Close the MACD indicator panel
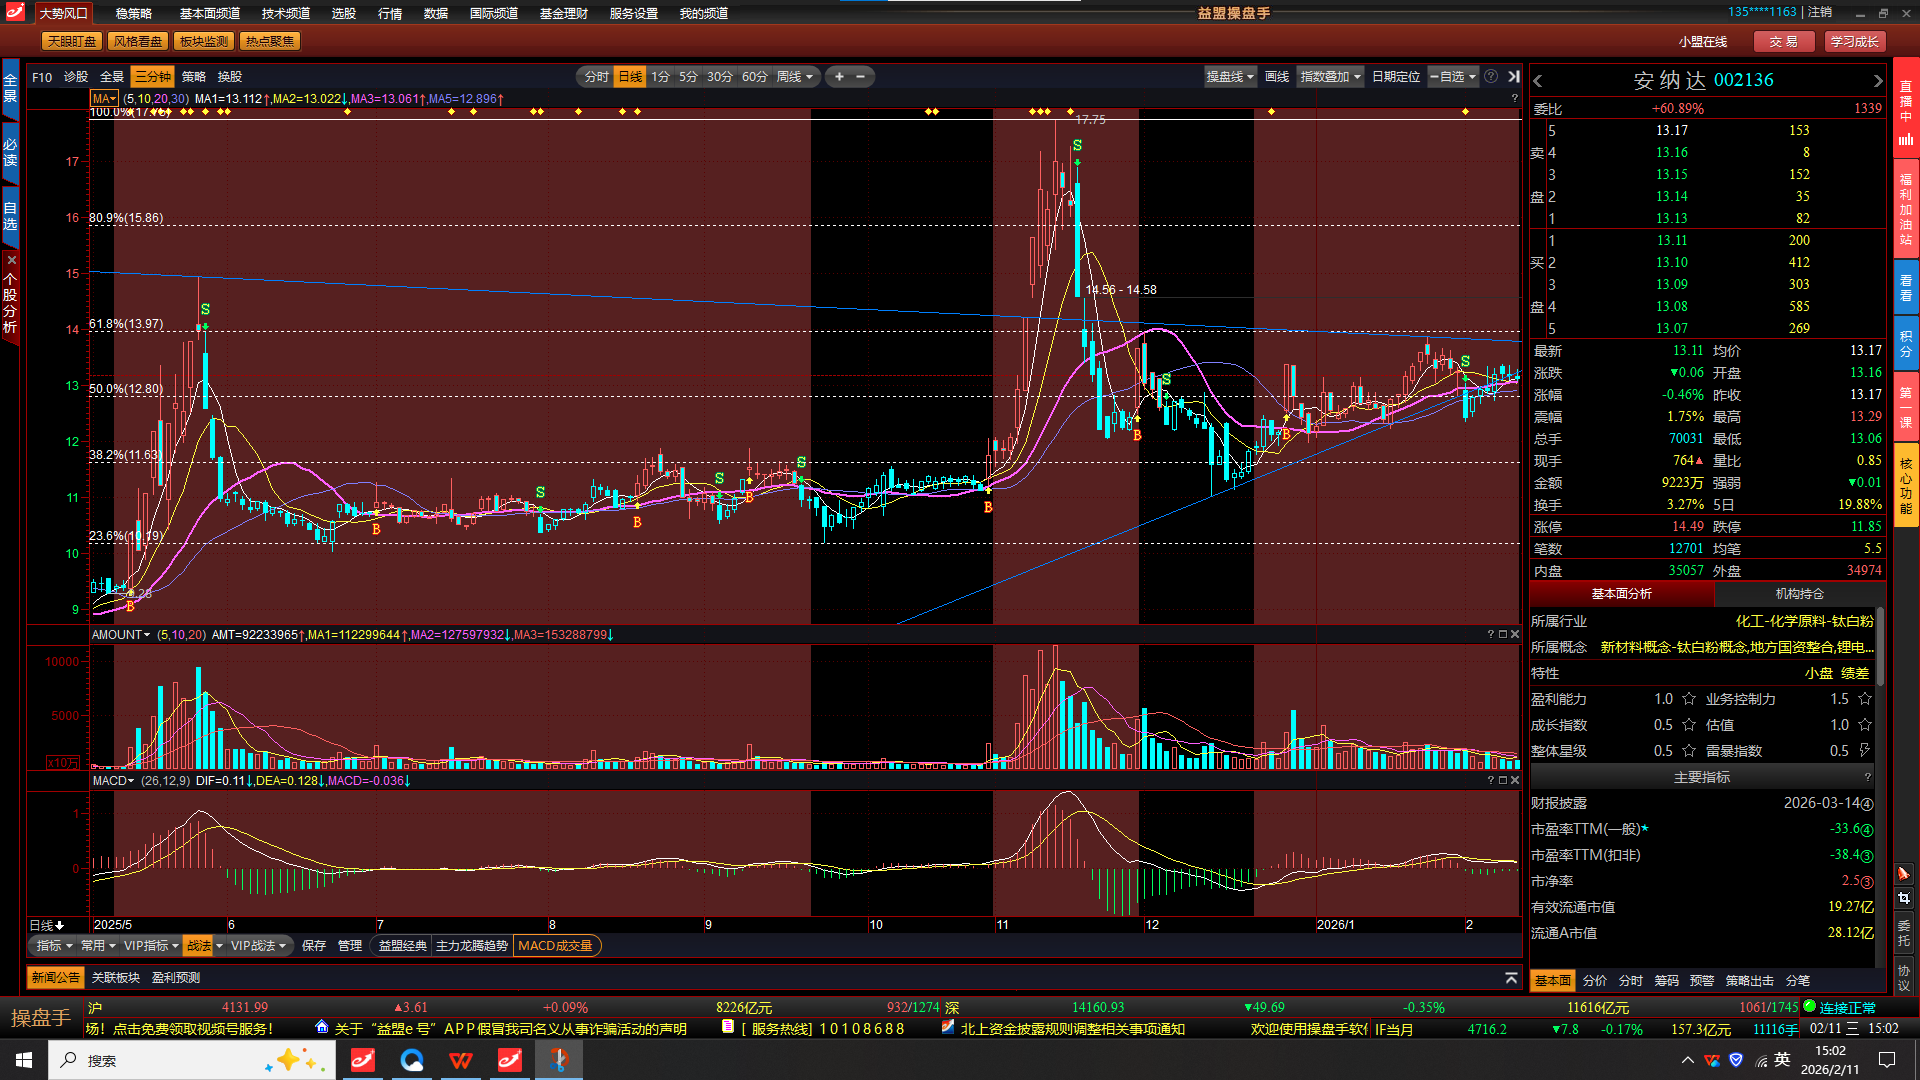This screenshot has width=1920, height=1080. point(1515,780)
